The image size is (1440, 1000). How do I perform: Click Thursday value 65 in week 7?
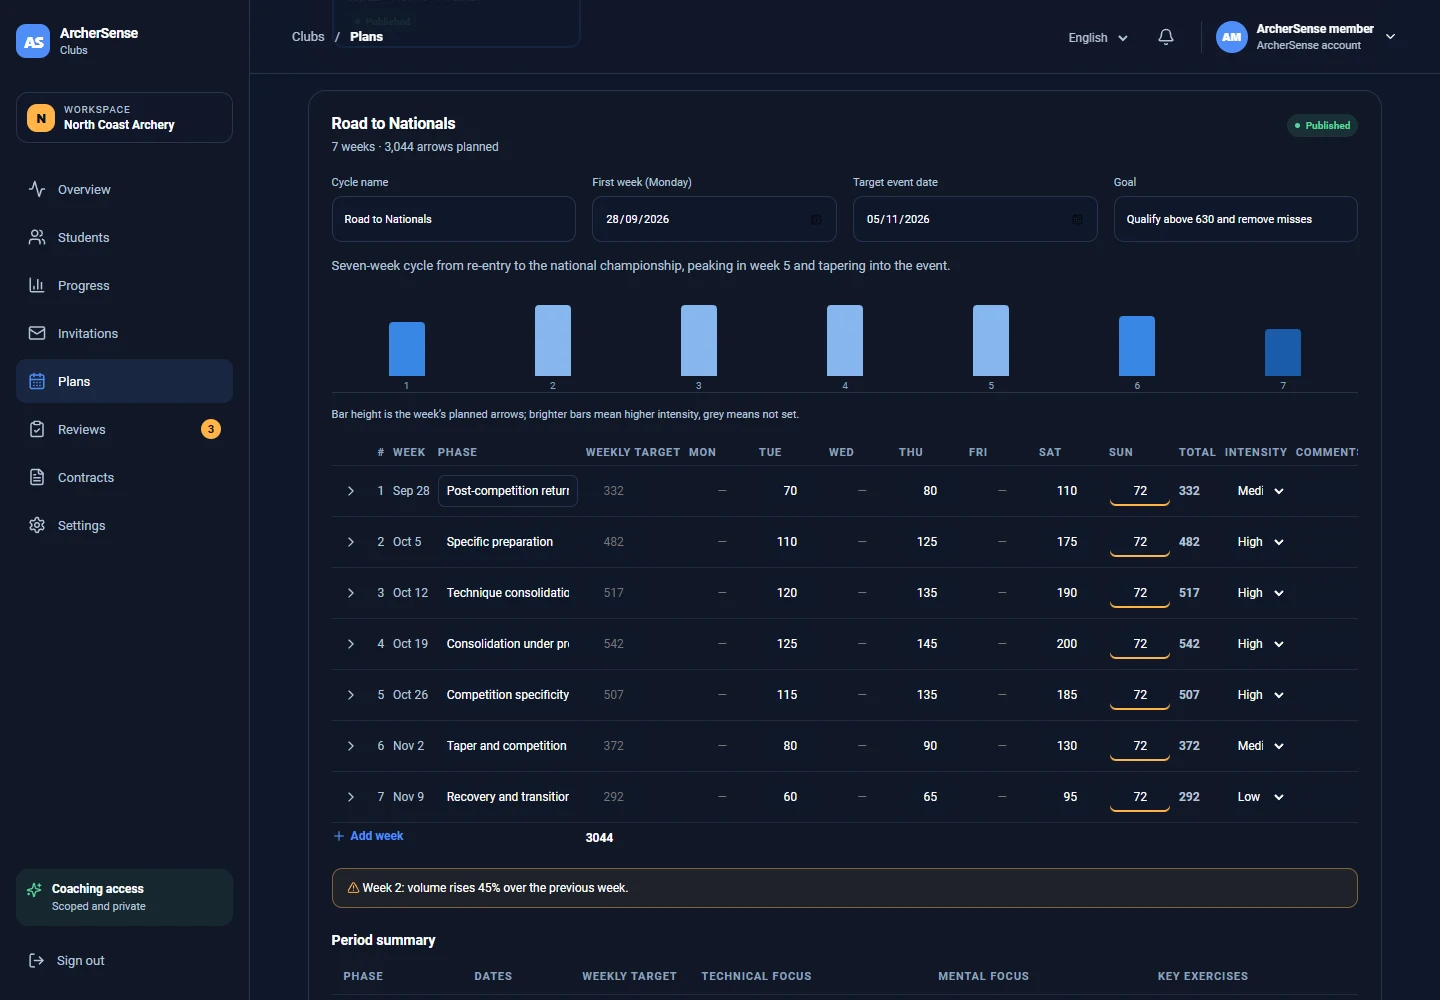pos(930,797)
